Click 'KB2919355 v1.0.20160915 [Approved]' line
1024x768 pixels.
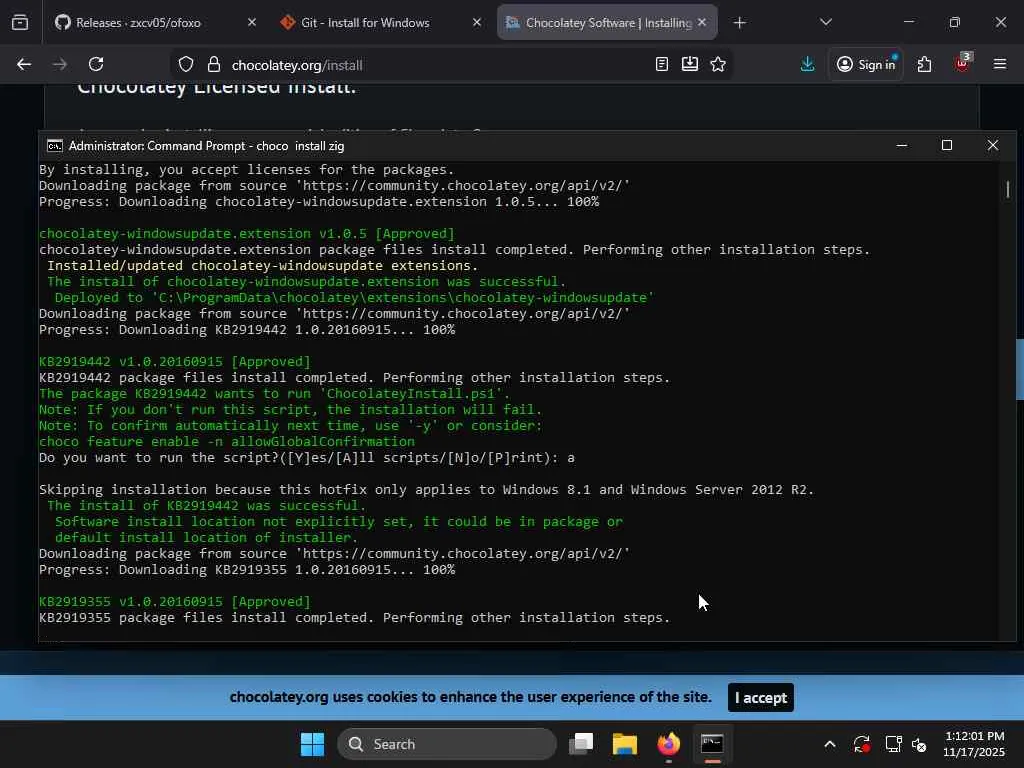174,601
